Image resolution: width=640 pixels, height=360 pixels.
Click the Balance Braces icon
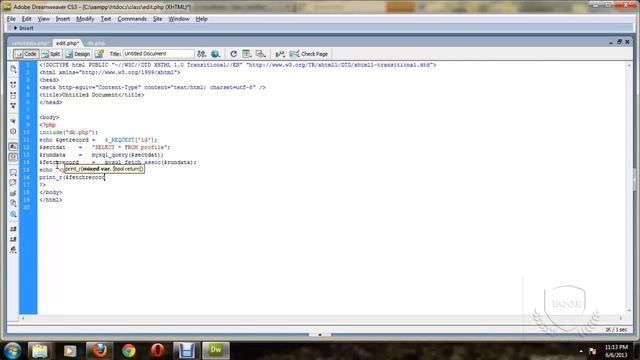click(13, 131)
